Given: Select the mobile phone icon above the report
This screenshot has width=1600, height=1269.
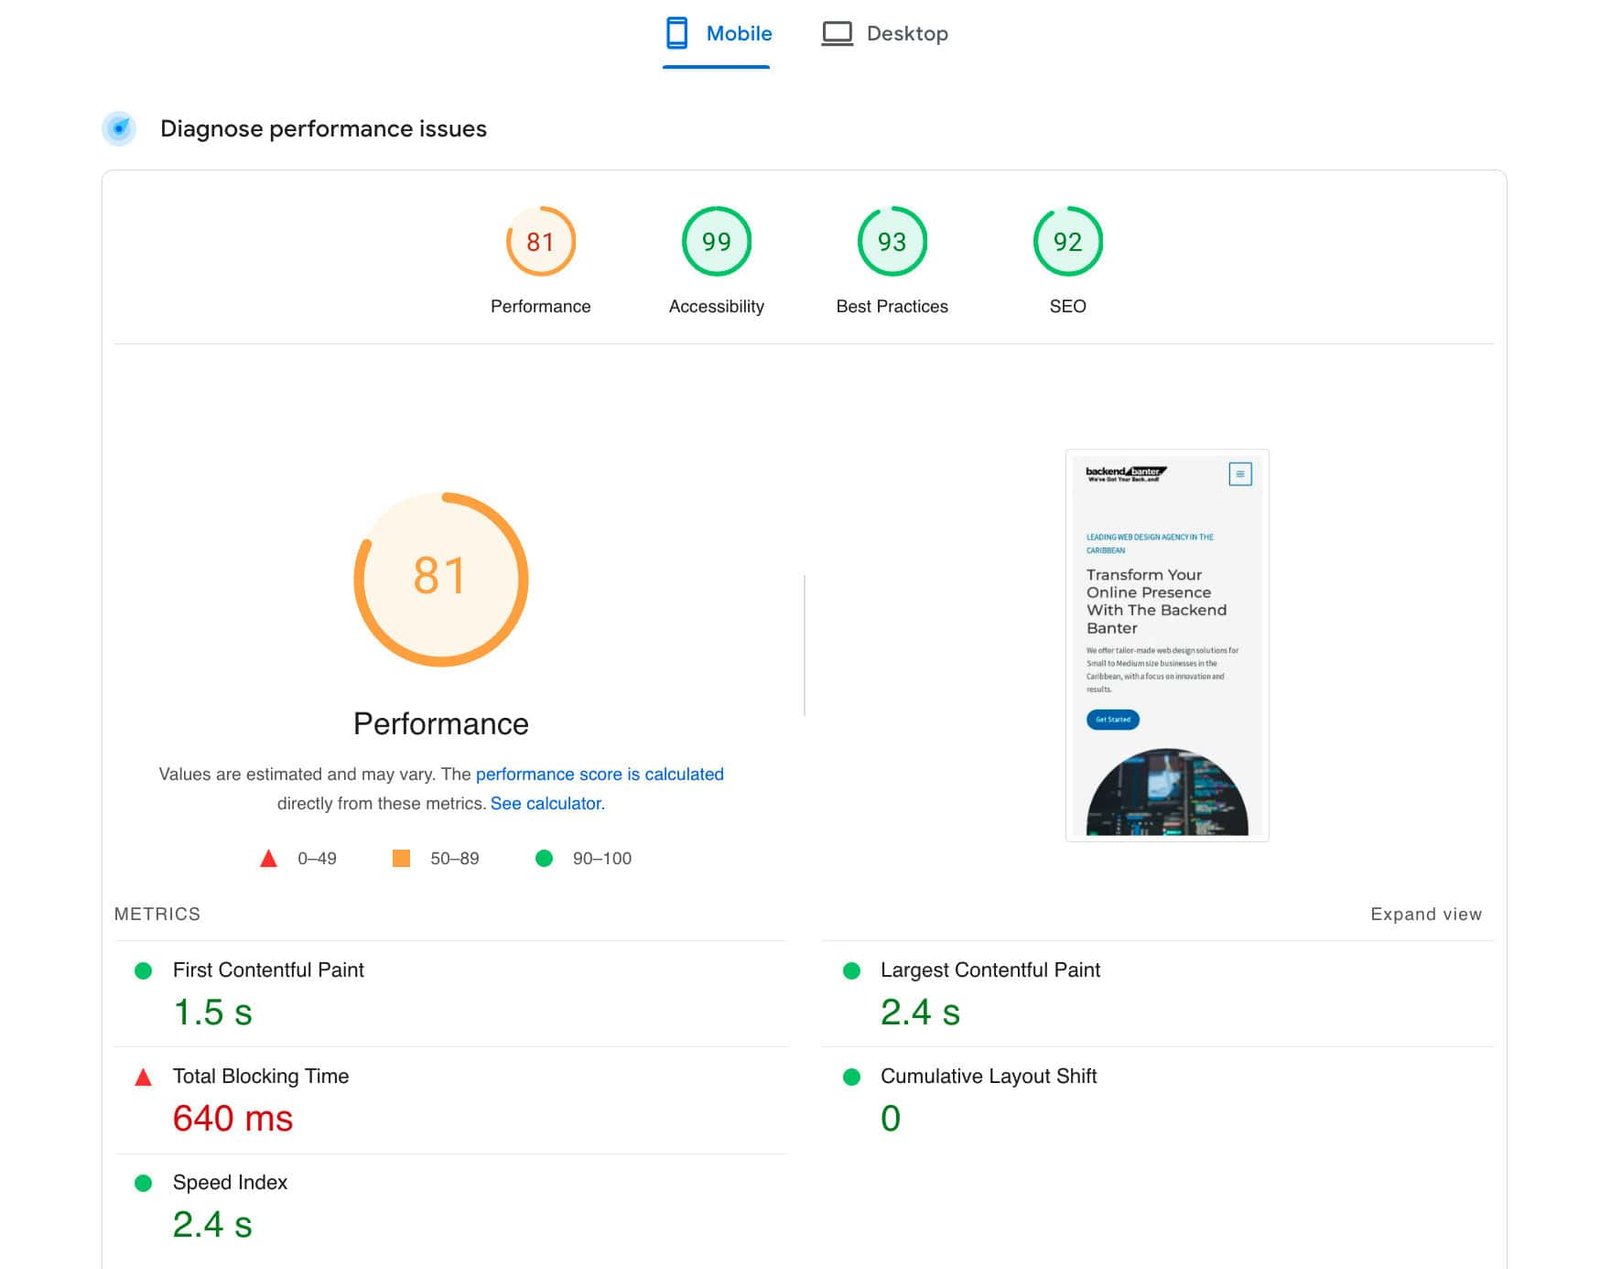Looking at the screenshot, I should pyautogui.click(x=676, y=32).
